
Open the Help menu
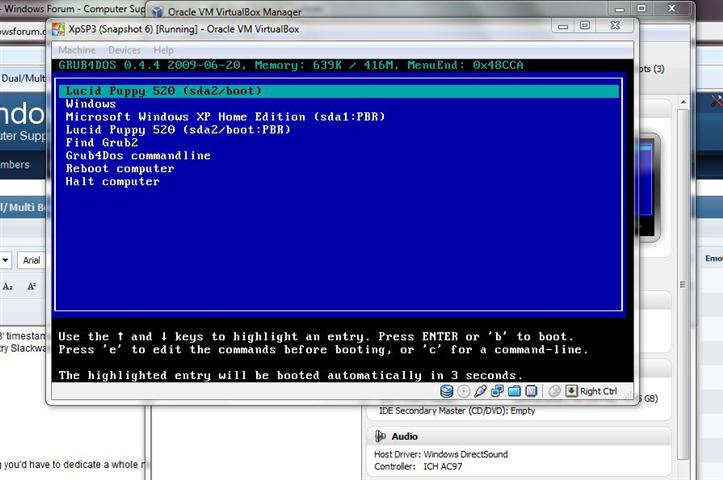pos(163,50)
